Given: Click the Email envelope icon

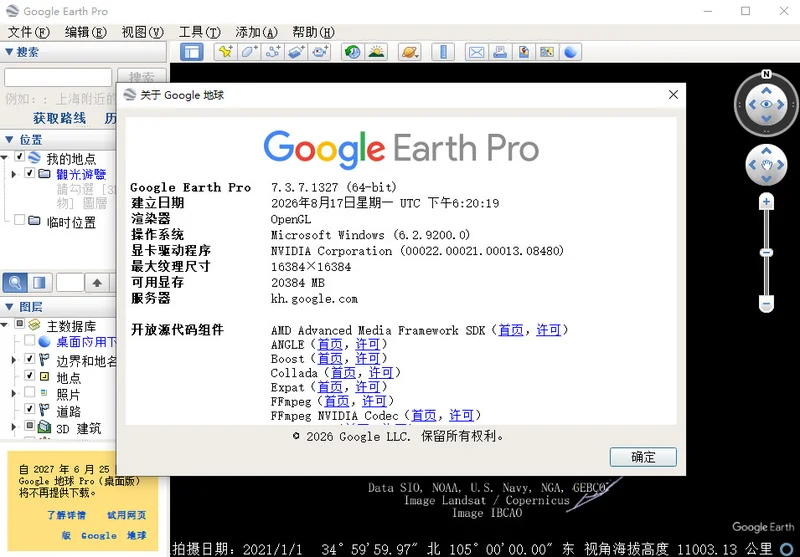Looking at the screenshot, I should tap(477, 52).
